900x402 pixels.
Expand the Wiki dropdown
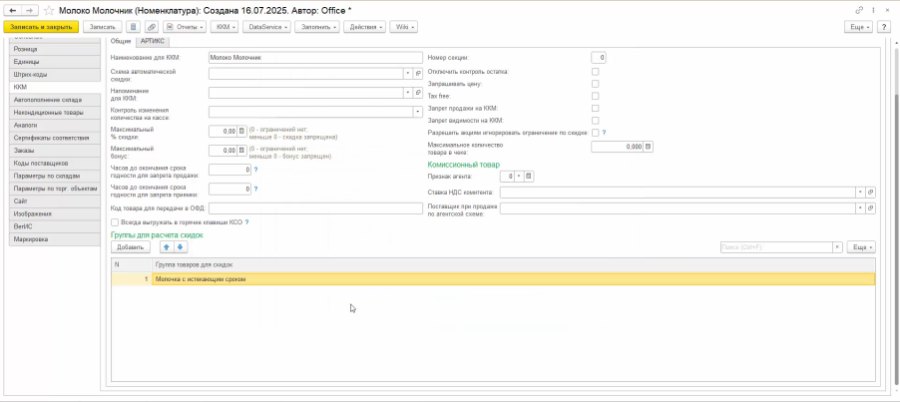(404, 27)
